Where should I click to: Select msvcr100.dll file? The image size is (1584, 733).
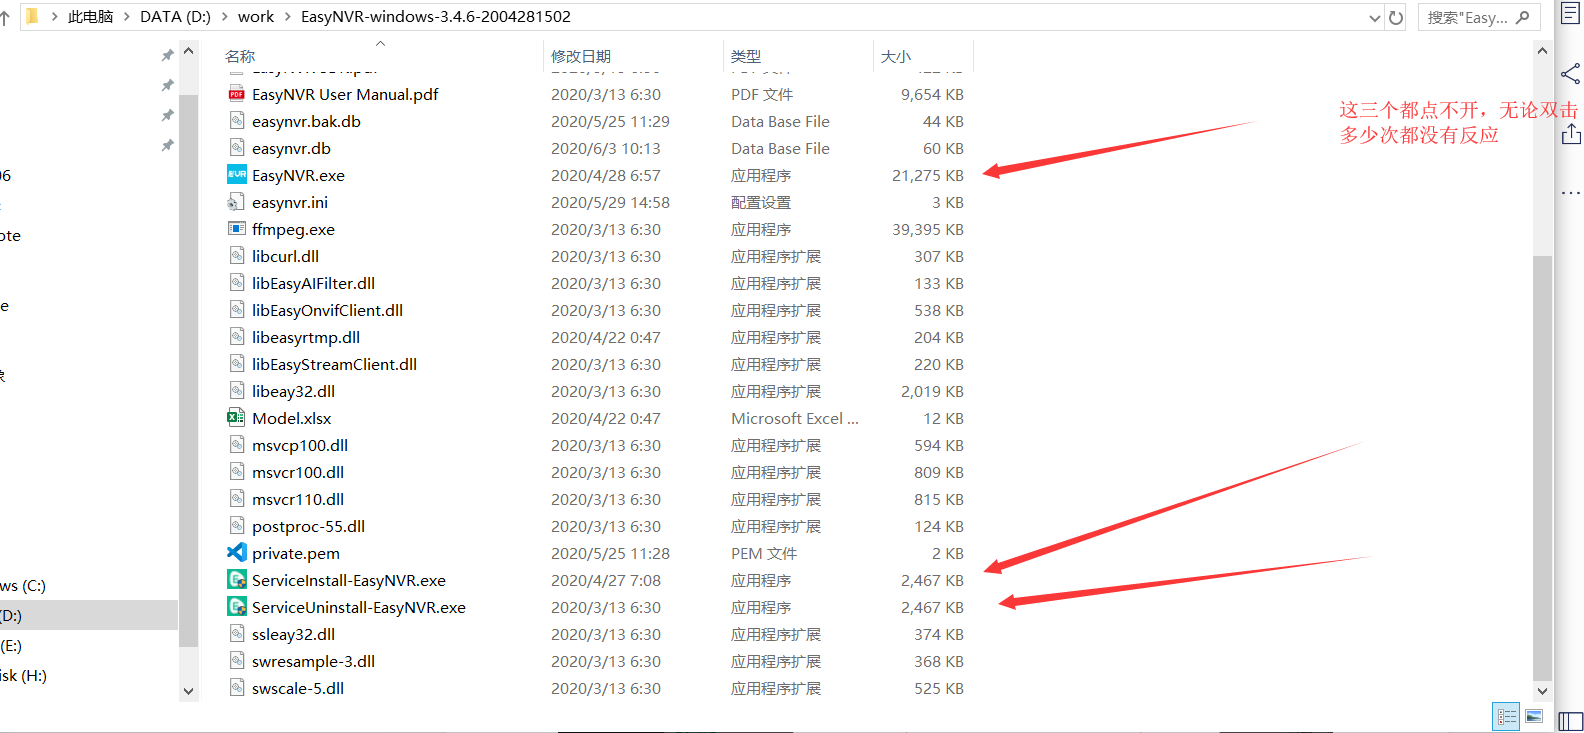click(x=298, y=472)
